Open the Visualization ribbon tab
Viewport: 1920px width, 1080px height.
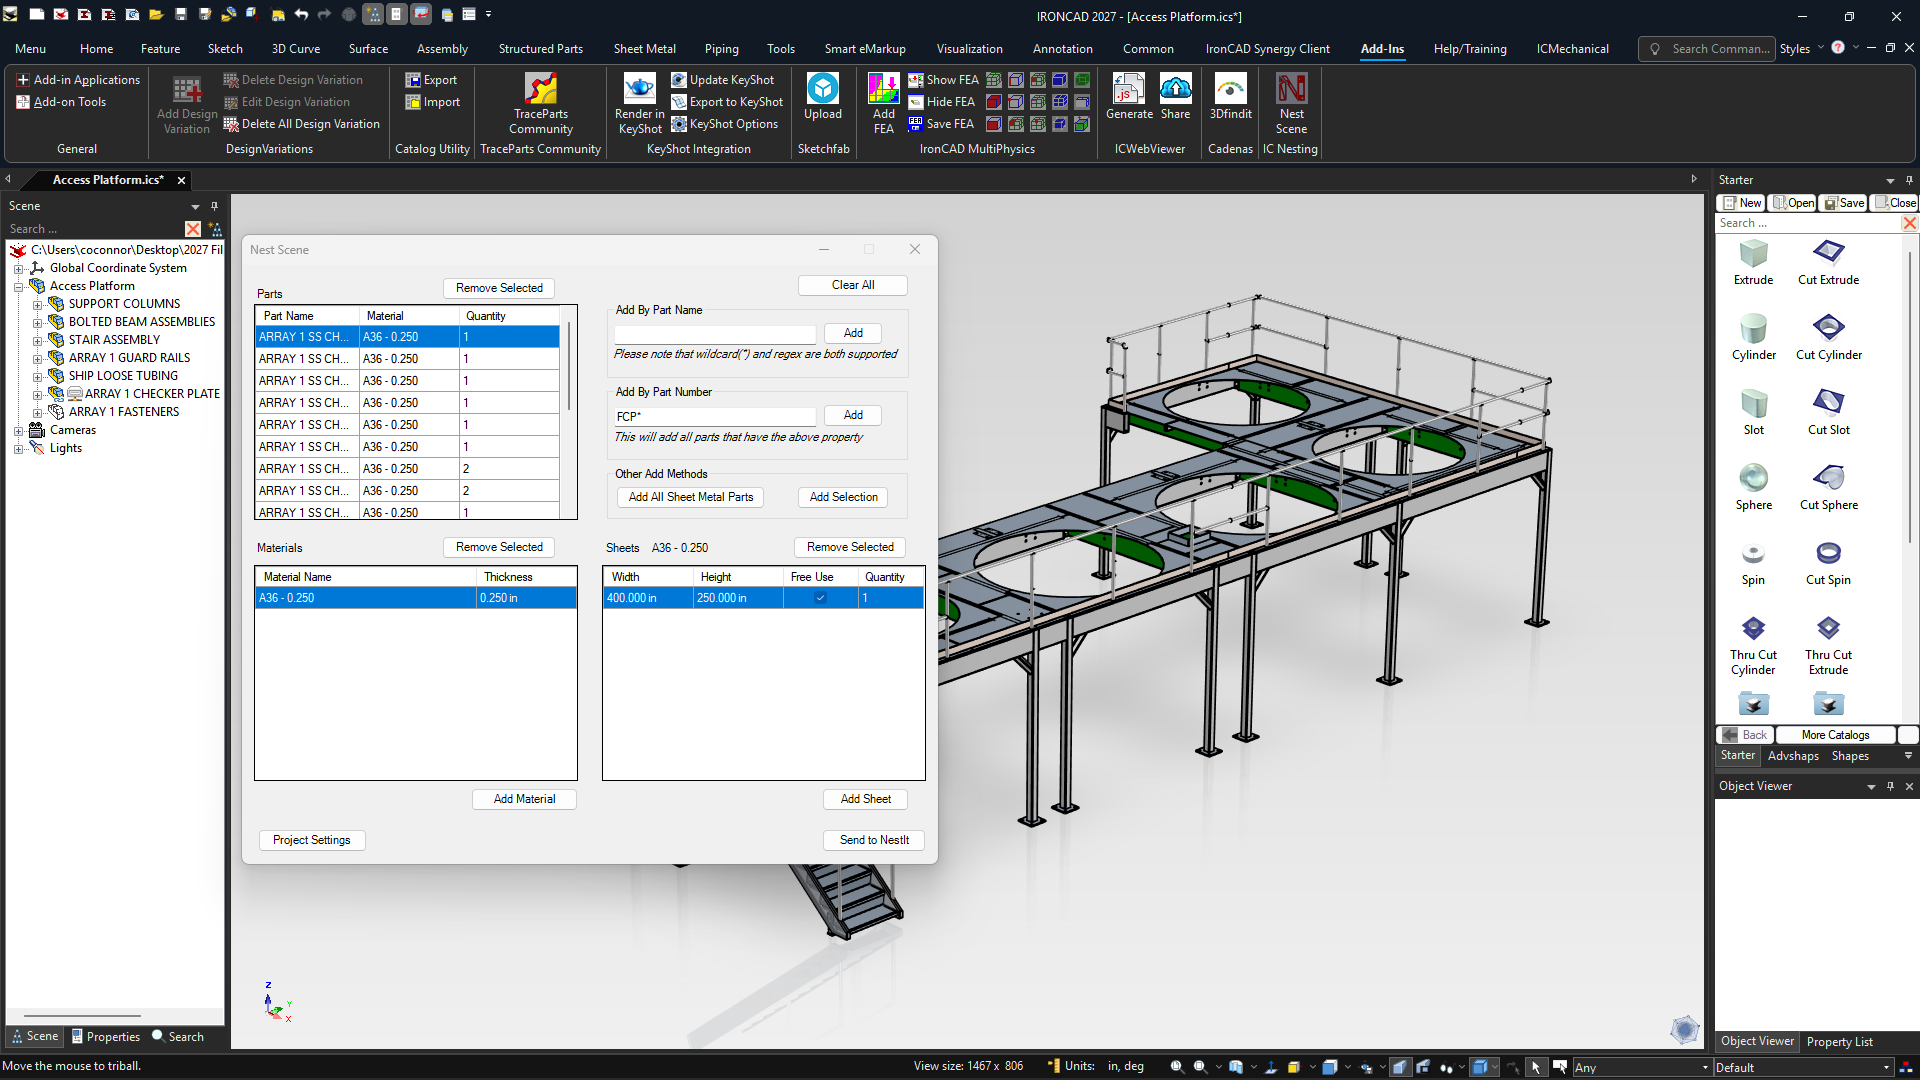click(969, 48)
